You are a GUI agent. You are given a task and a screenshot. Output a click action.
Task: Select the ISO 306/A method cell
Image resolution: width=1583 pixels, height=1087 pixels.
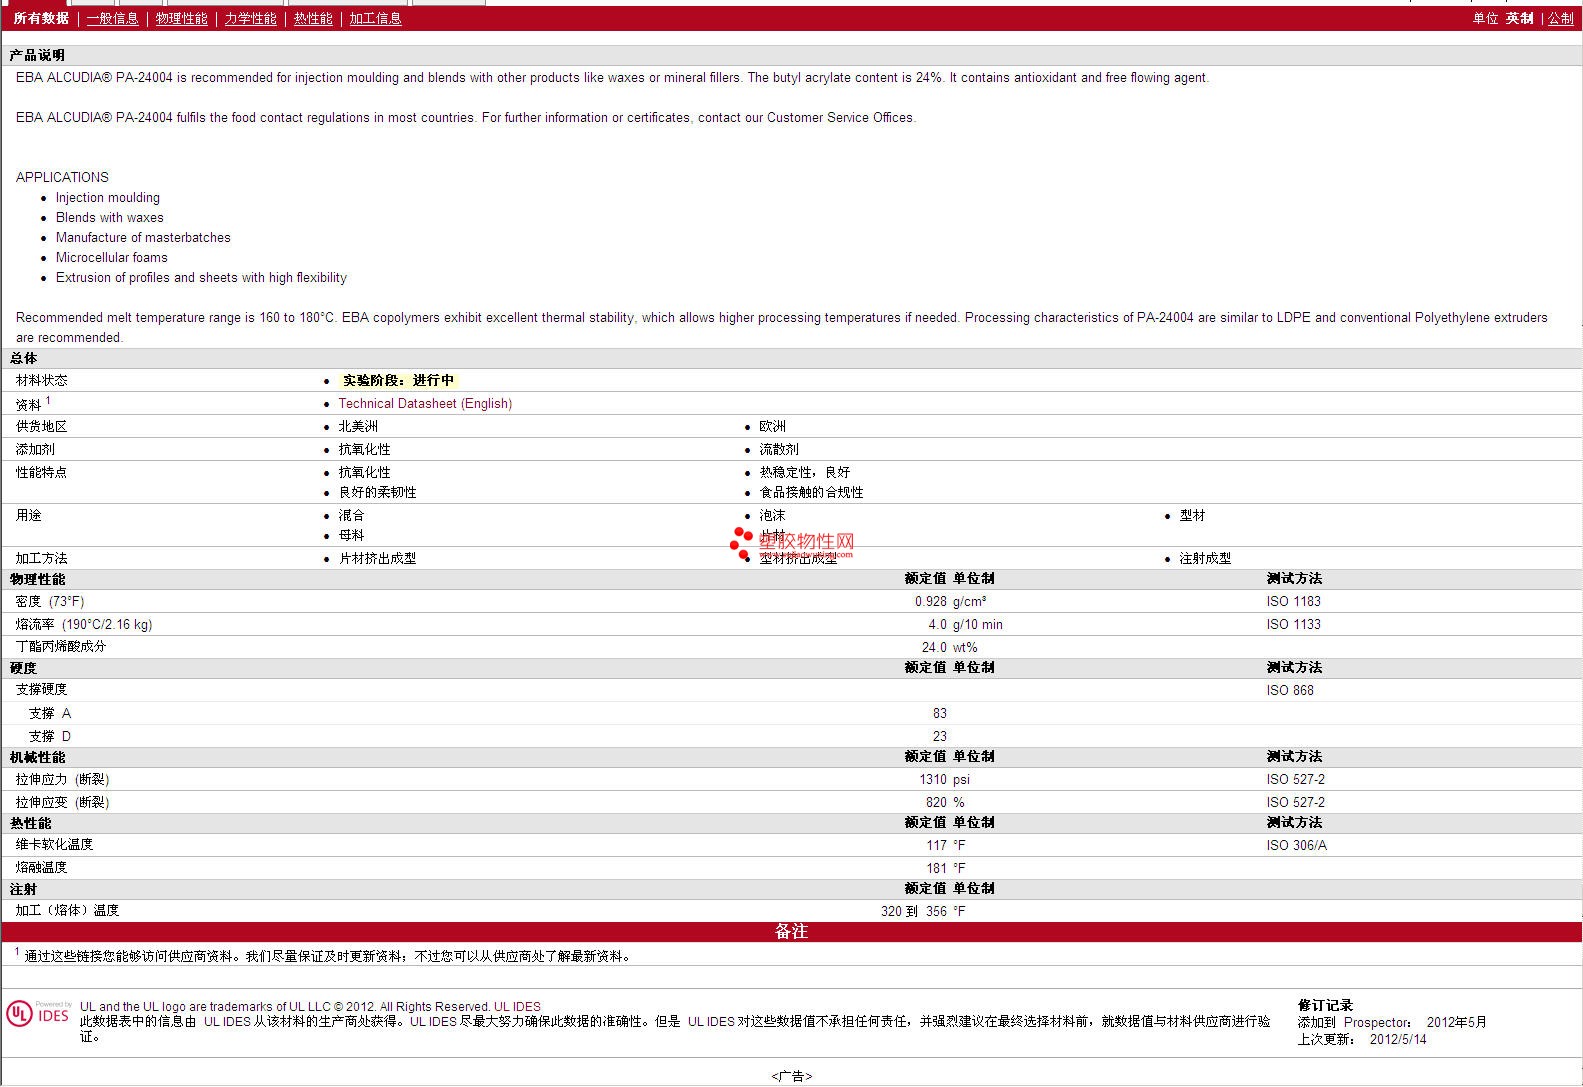coord(1296,845)
